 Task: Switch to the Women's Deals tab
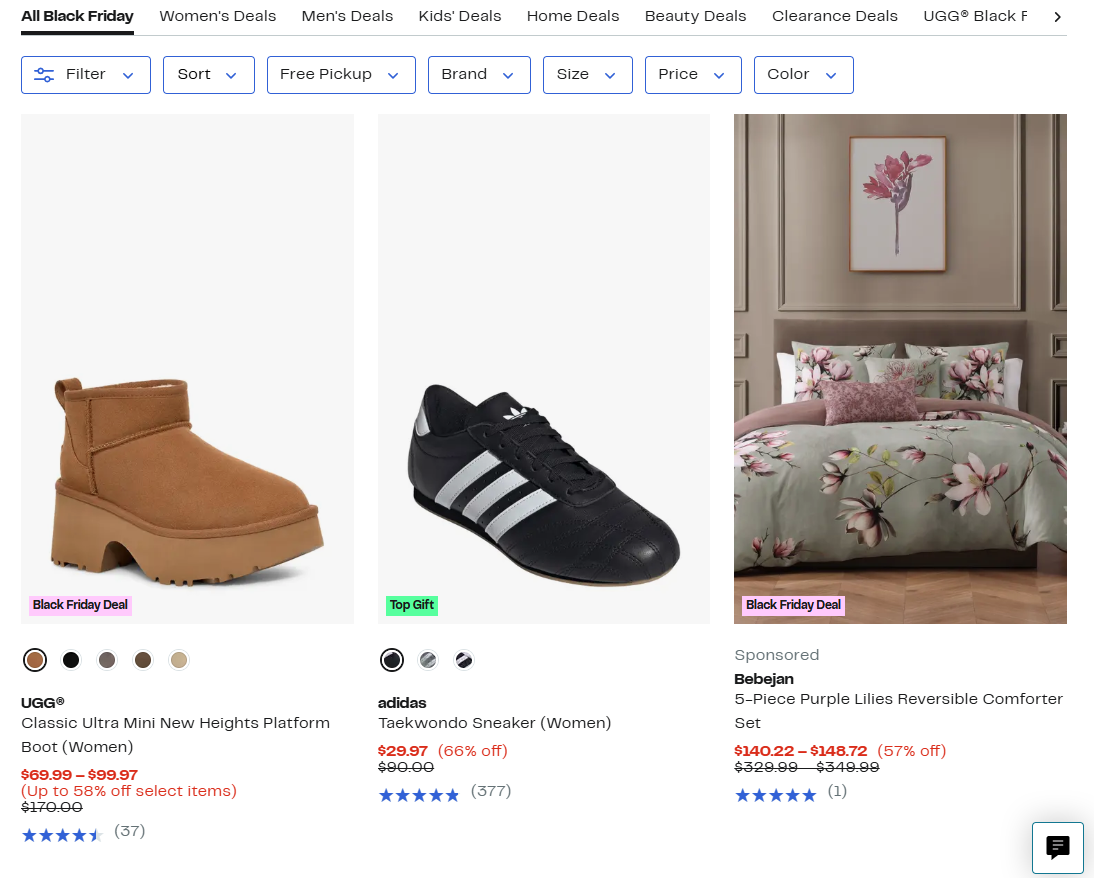(x=217, y=16)
